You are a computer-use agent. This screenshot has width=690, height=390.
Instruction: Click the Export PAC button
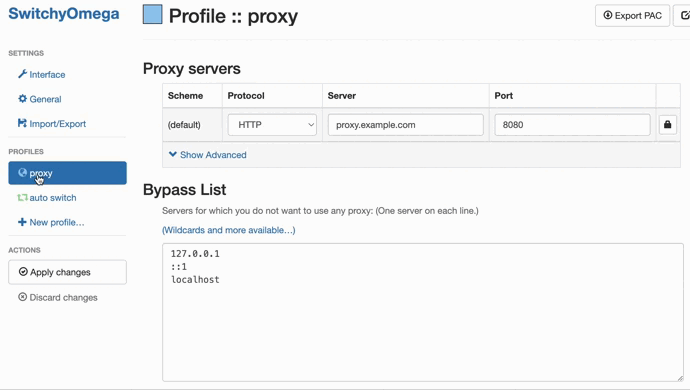632,15
